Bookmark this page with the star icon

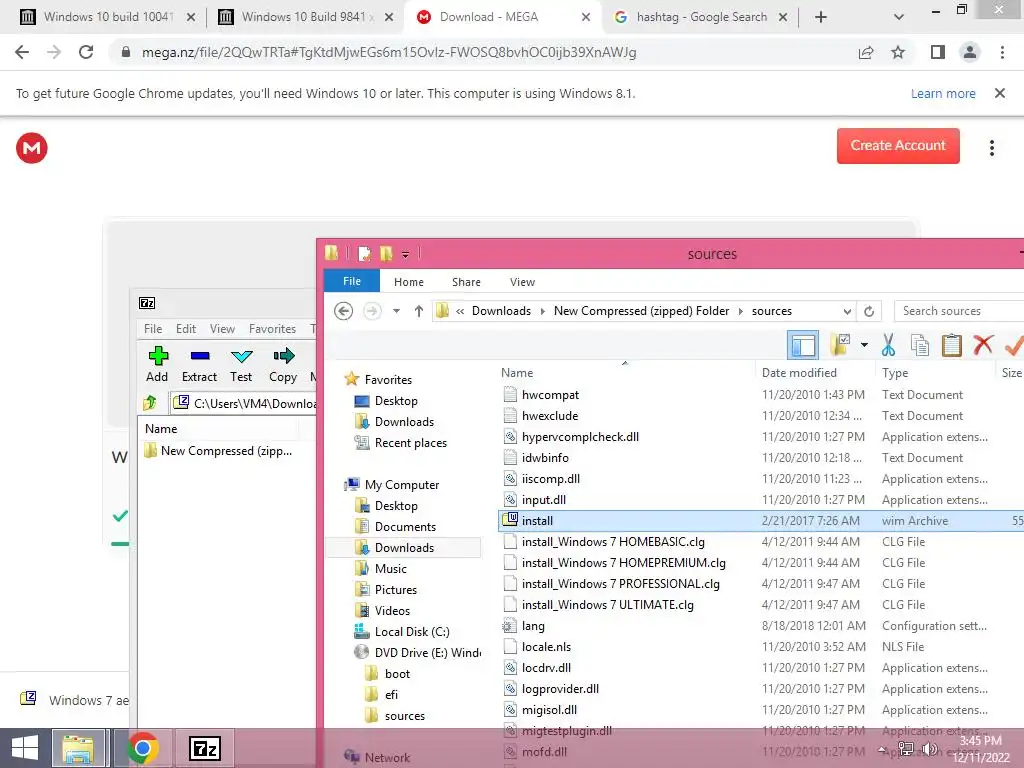pos(898,52)
